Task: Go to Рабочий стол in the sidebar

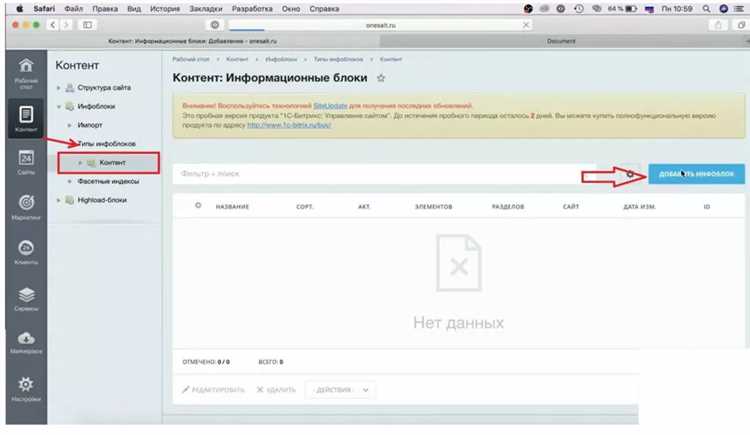Action: (26, 74)
